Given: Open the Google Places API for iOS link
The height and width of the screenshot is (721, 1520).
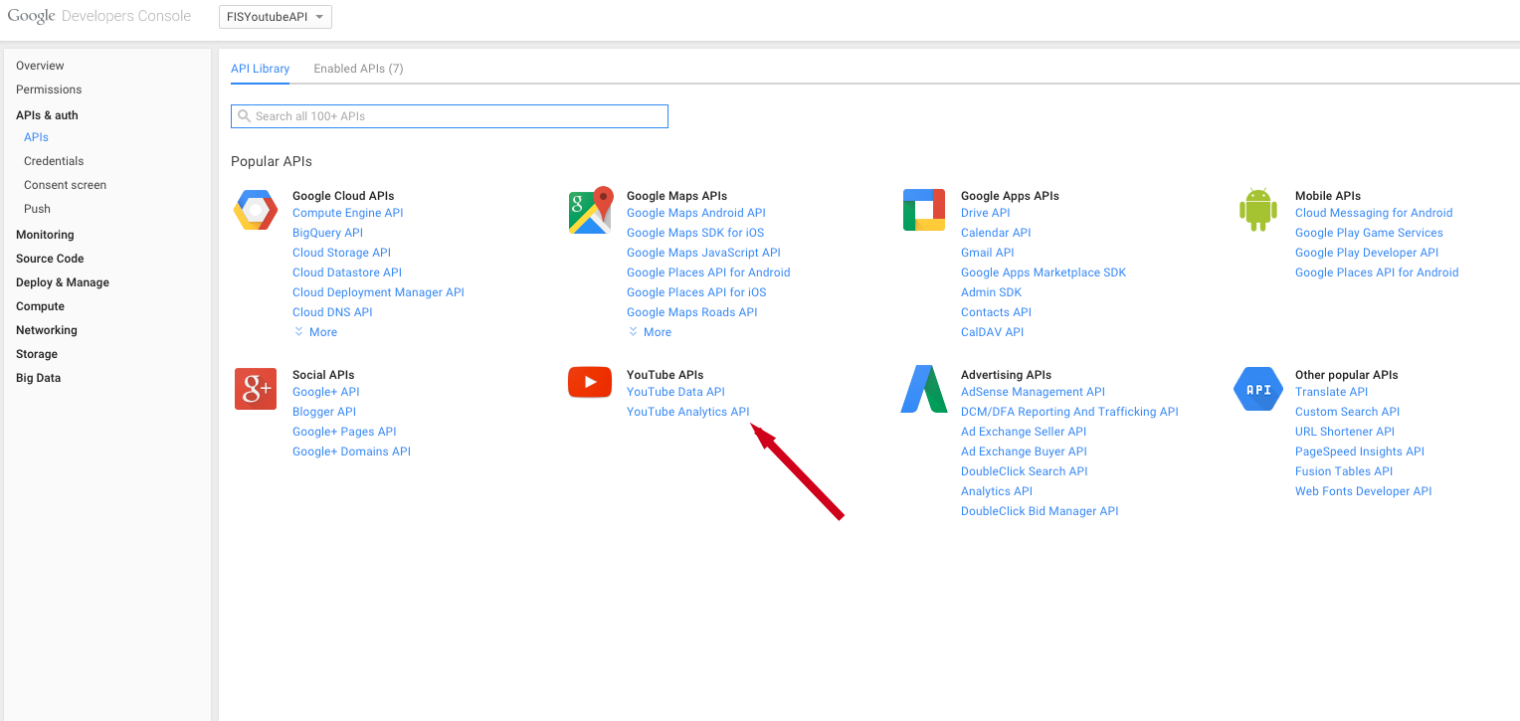Looking at the screenshot, I should click(697, 293).
